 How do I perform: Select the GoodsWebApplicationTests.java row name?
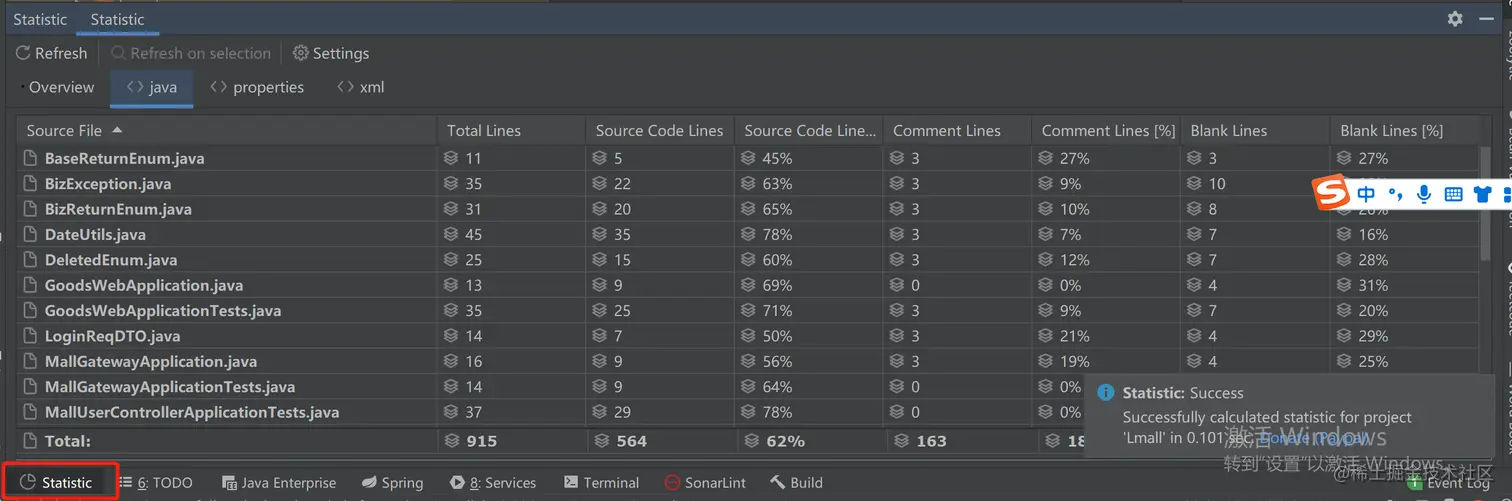pos(163,311)
